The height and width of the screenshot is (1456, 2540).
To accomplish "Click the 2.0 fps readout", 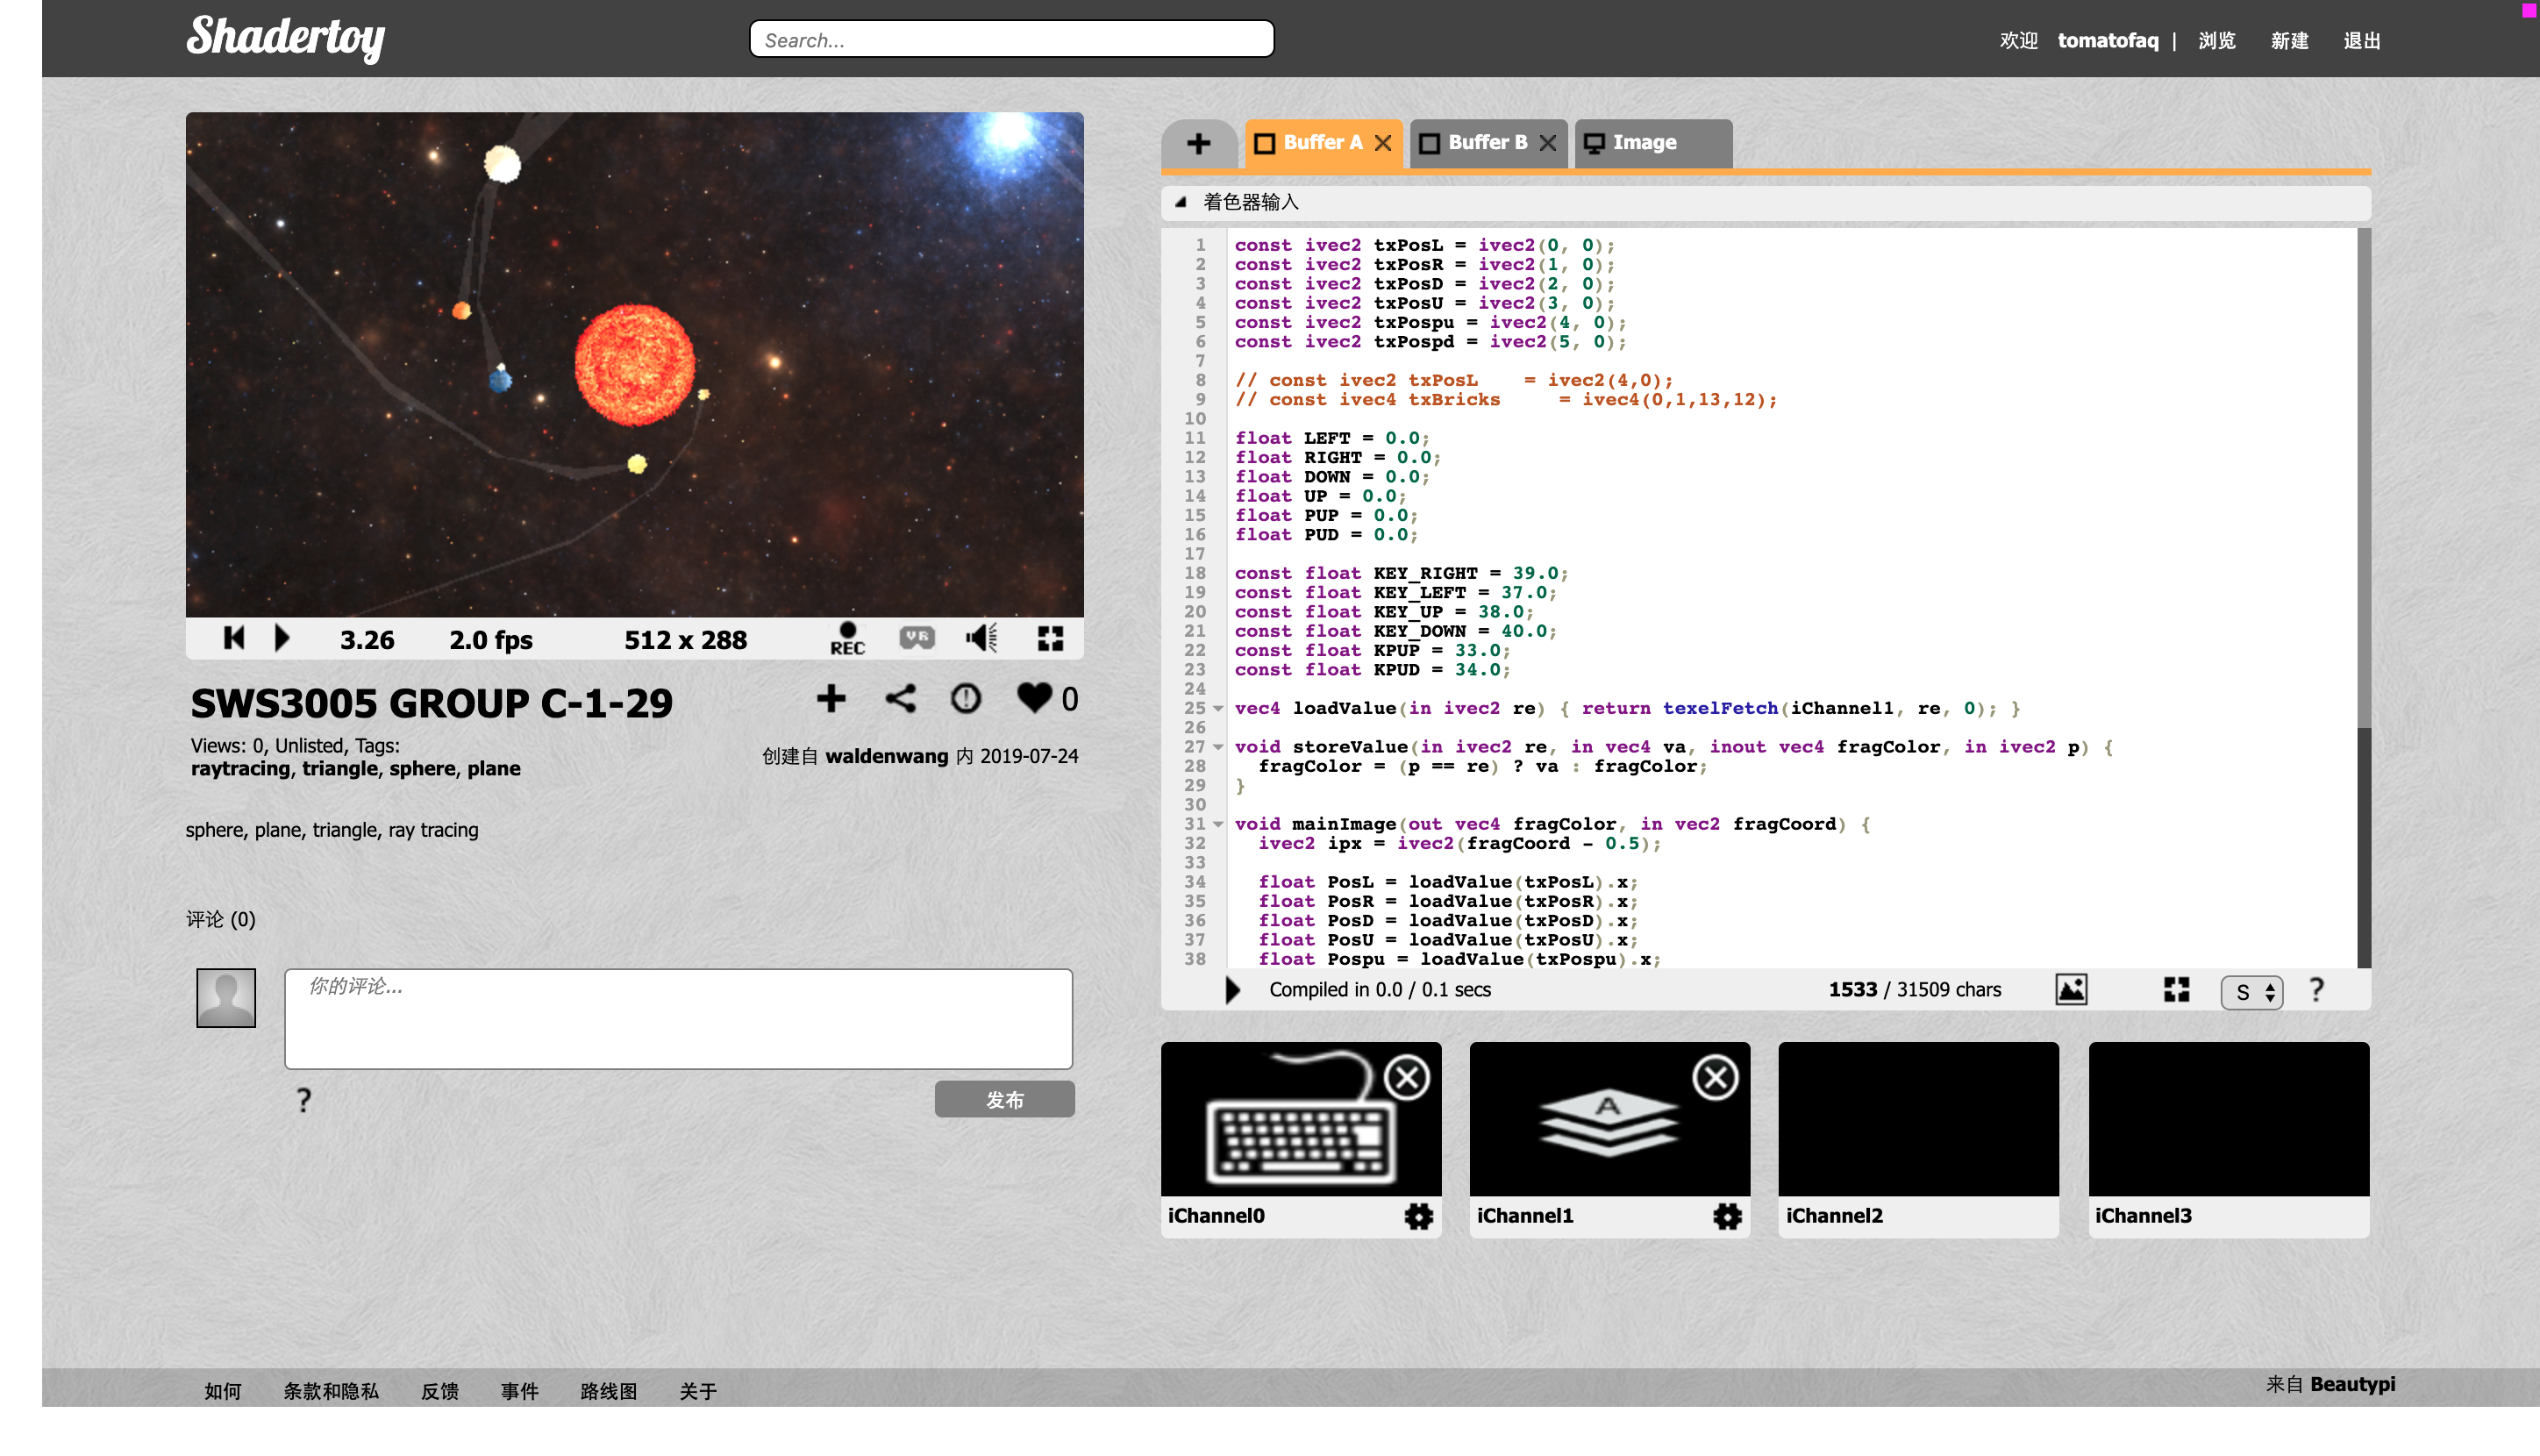I will point(491,640).
